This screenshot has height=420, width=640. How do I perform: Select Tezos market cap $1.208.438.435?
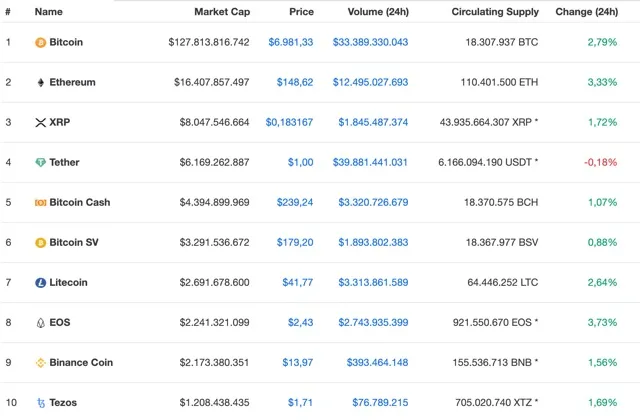tap(215, 402)
